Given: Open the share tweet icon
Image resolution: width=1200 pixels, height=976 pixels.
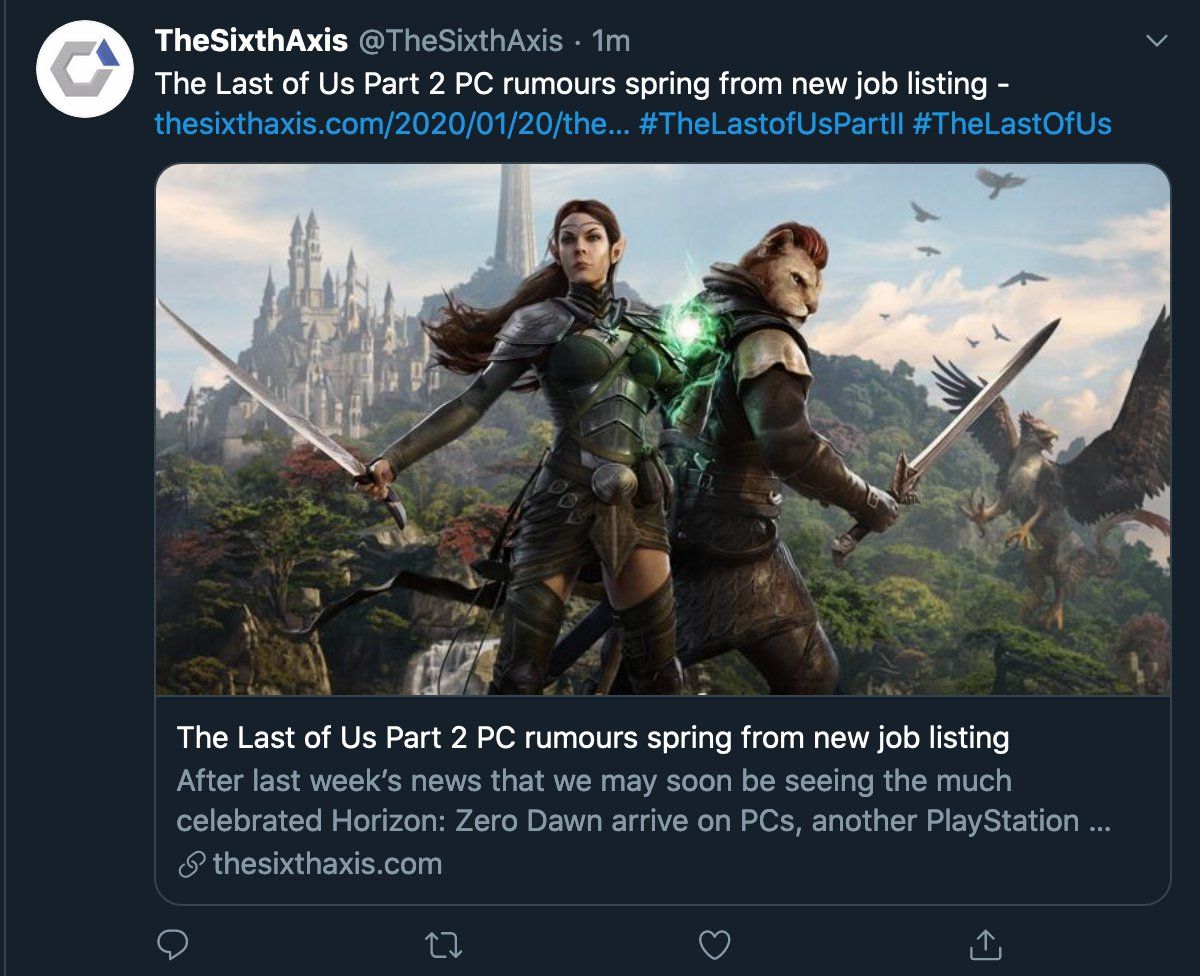Looking at the screenshot, I should pyautogui.click(x=986, y=942).
